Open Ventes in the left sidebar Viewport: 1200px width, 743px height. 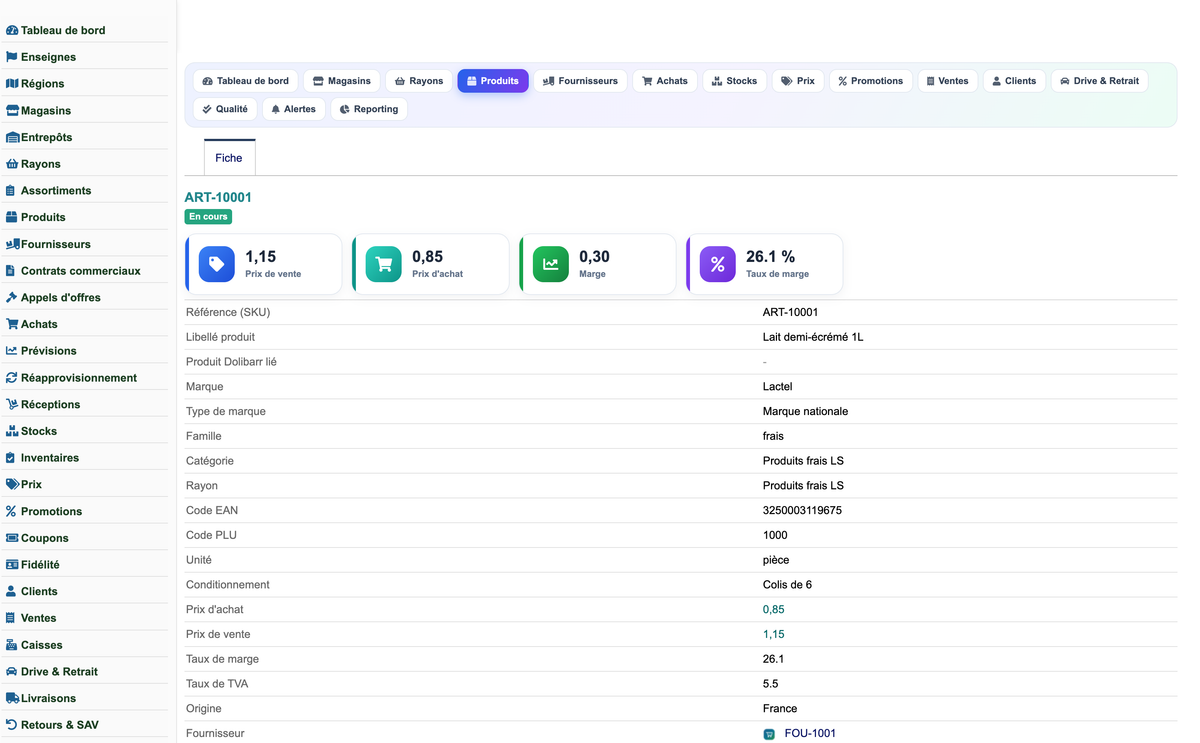pyautogui.click(x=38, y=618)
